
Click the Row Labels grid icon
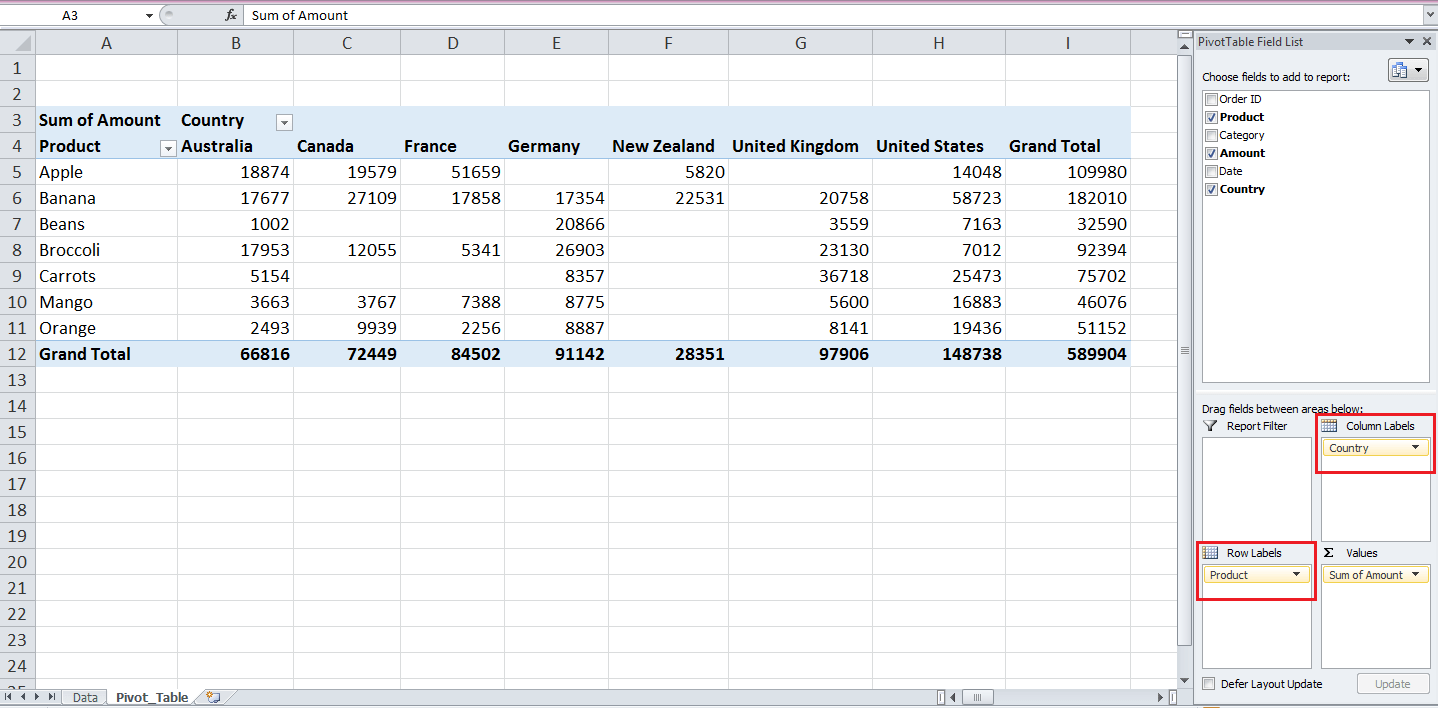(1210, 552)
